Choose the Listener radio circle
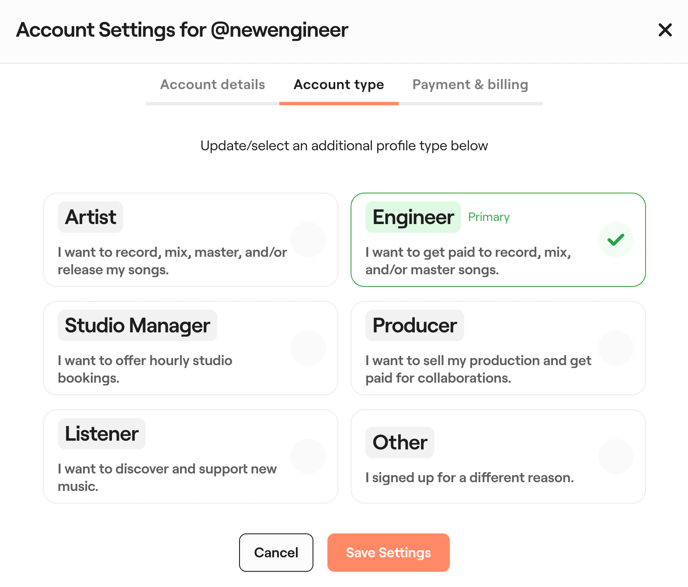 click(308, 456)
